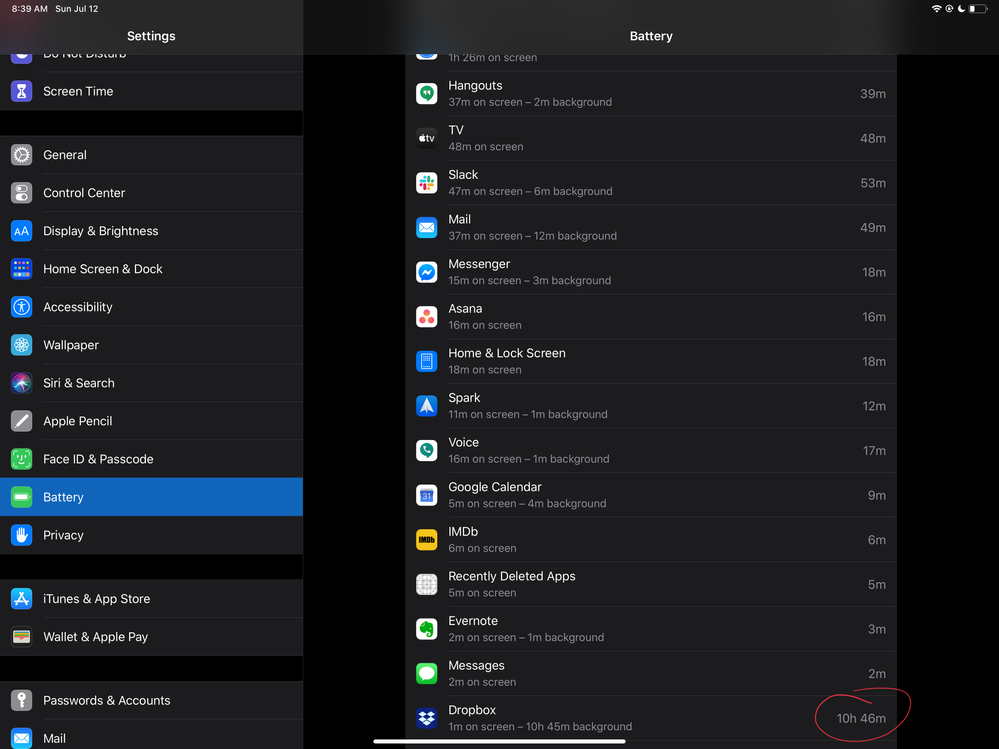The width and height of the screenshot is (999, 749).
Task: Open Siri & Search settings
Action: (x=151, y=383)
